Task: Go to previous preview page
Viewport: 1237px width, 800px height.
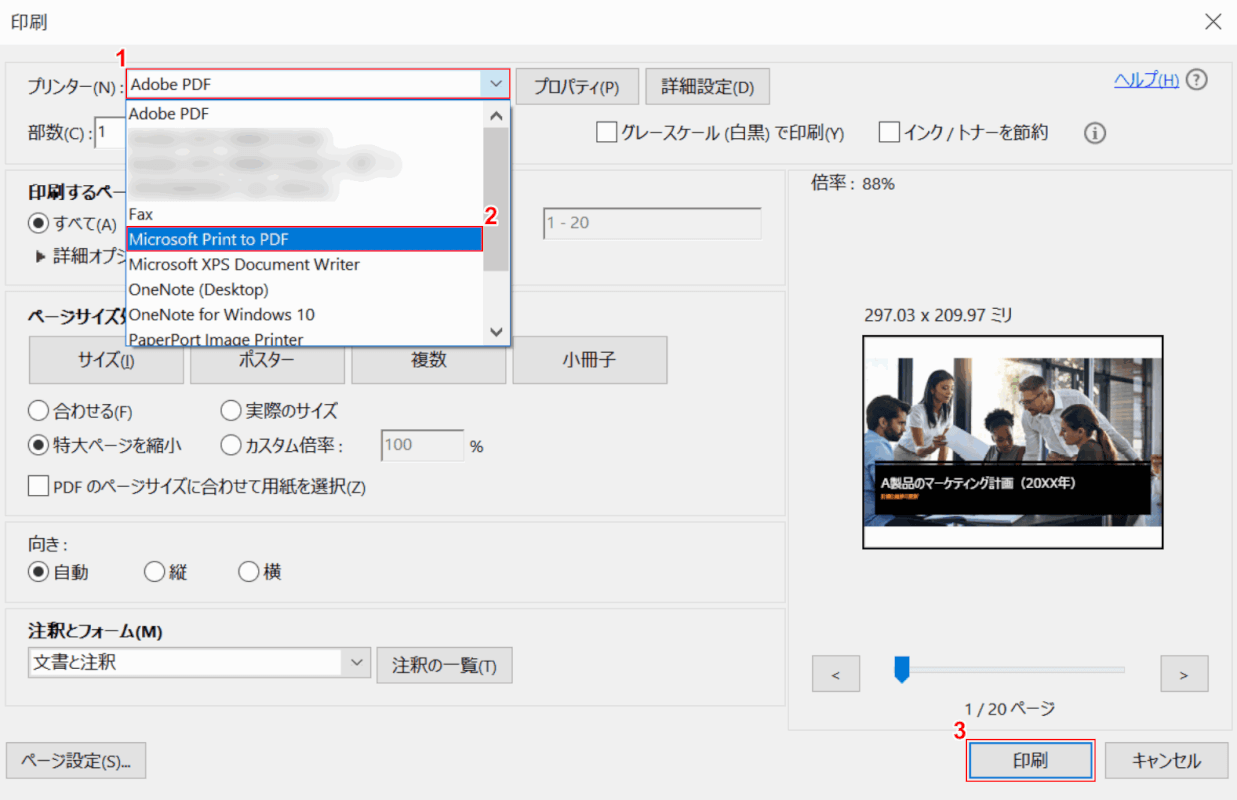Action: tap(836, 674)
